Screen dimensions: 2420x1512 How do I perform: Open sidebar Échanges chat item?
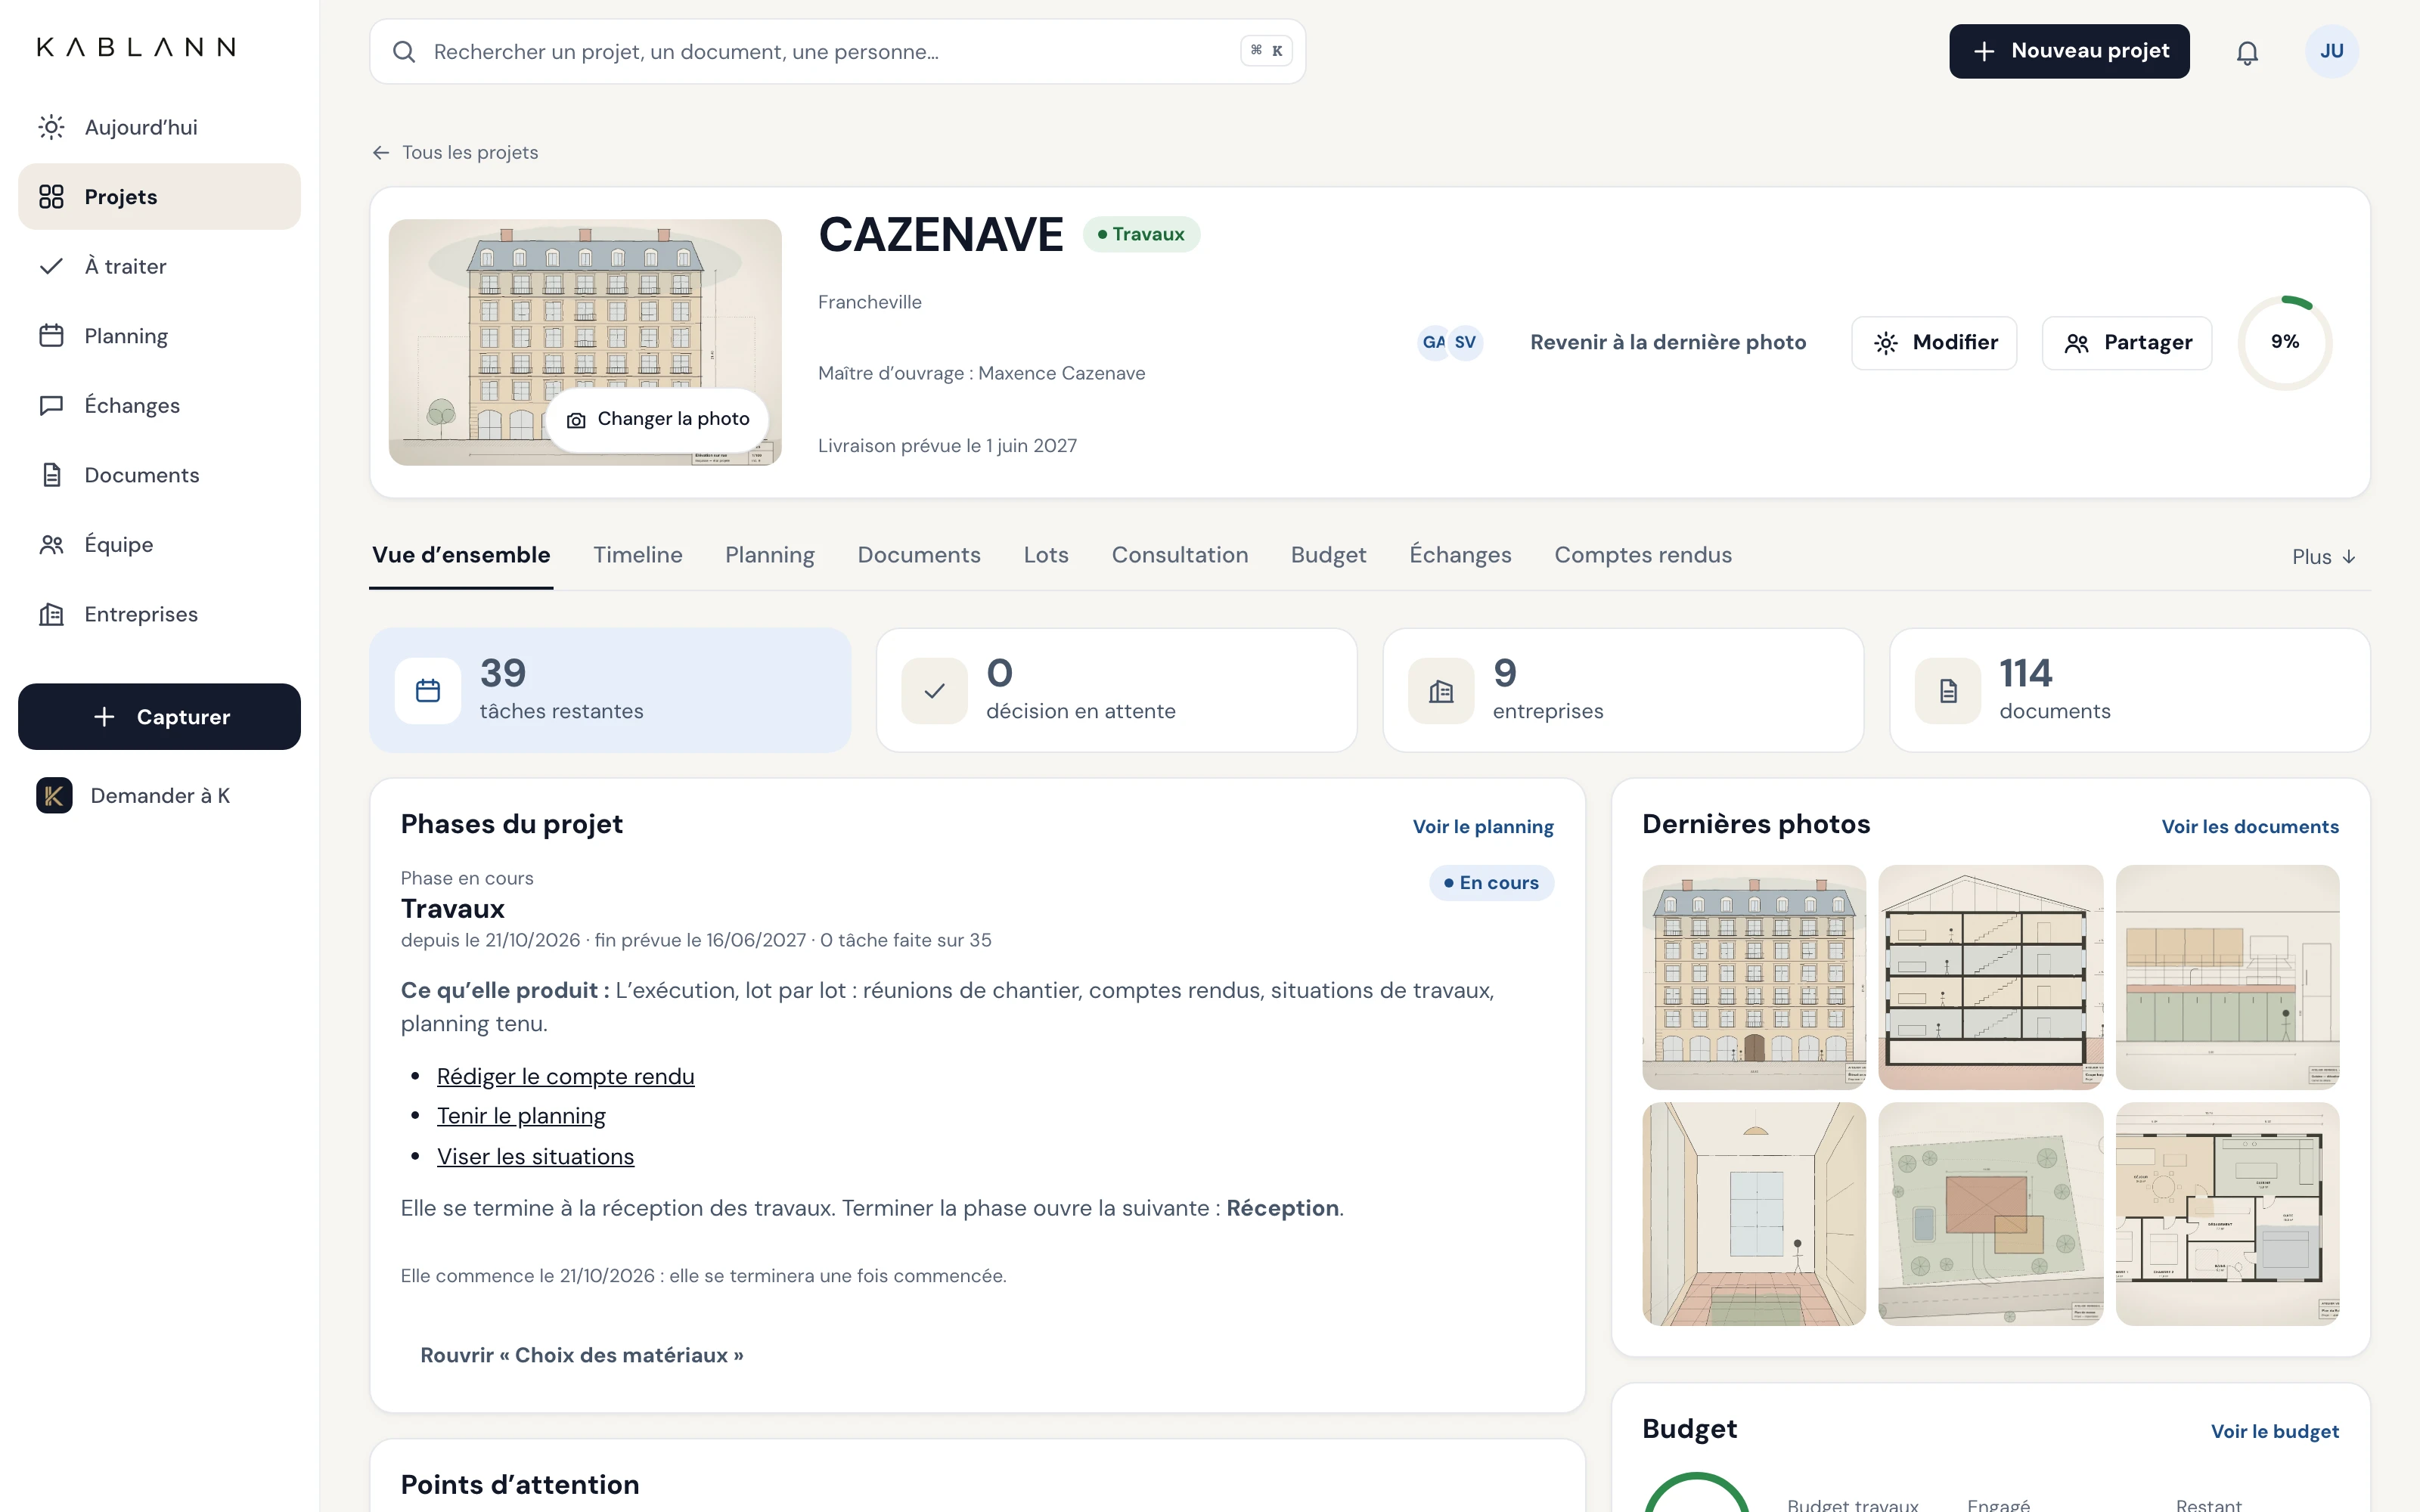159,405
